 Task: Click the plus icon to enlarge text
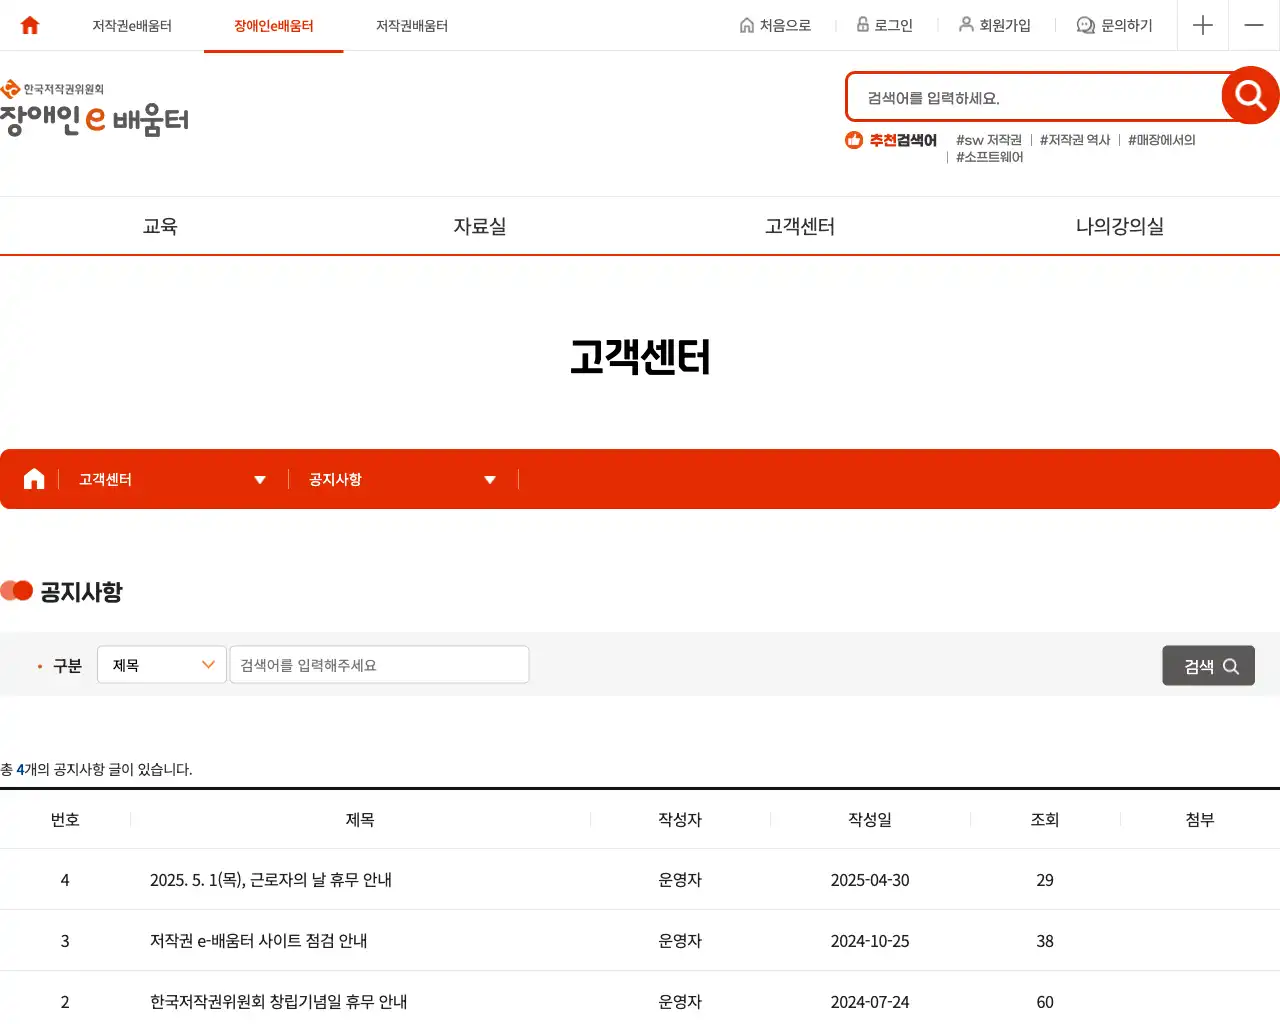[x=1202, y=25]
